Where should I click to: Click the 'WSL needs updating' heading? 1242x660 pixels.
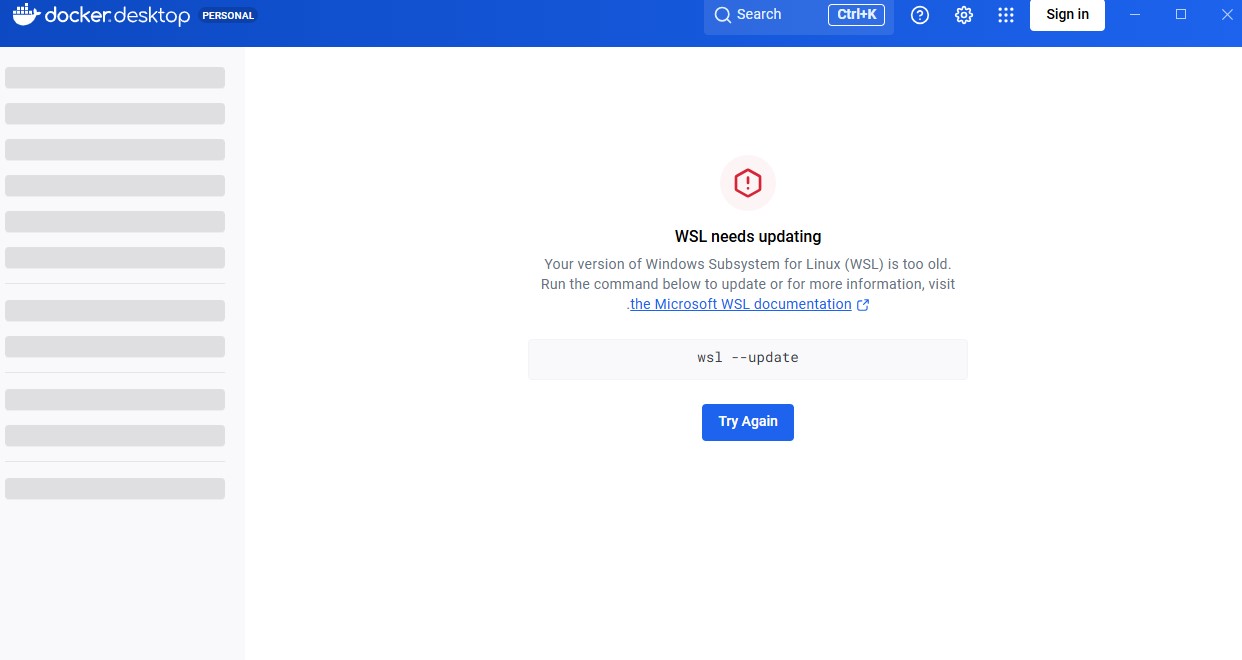(748, 237)
